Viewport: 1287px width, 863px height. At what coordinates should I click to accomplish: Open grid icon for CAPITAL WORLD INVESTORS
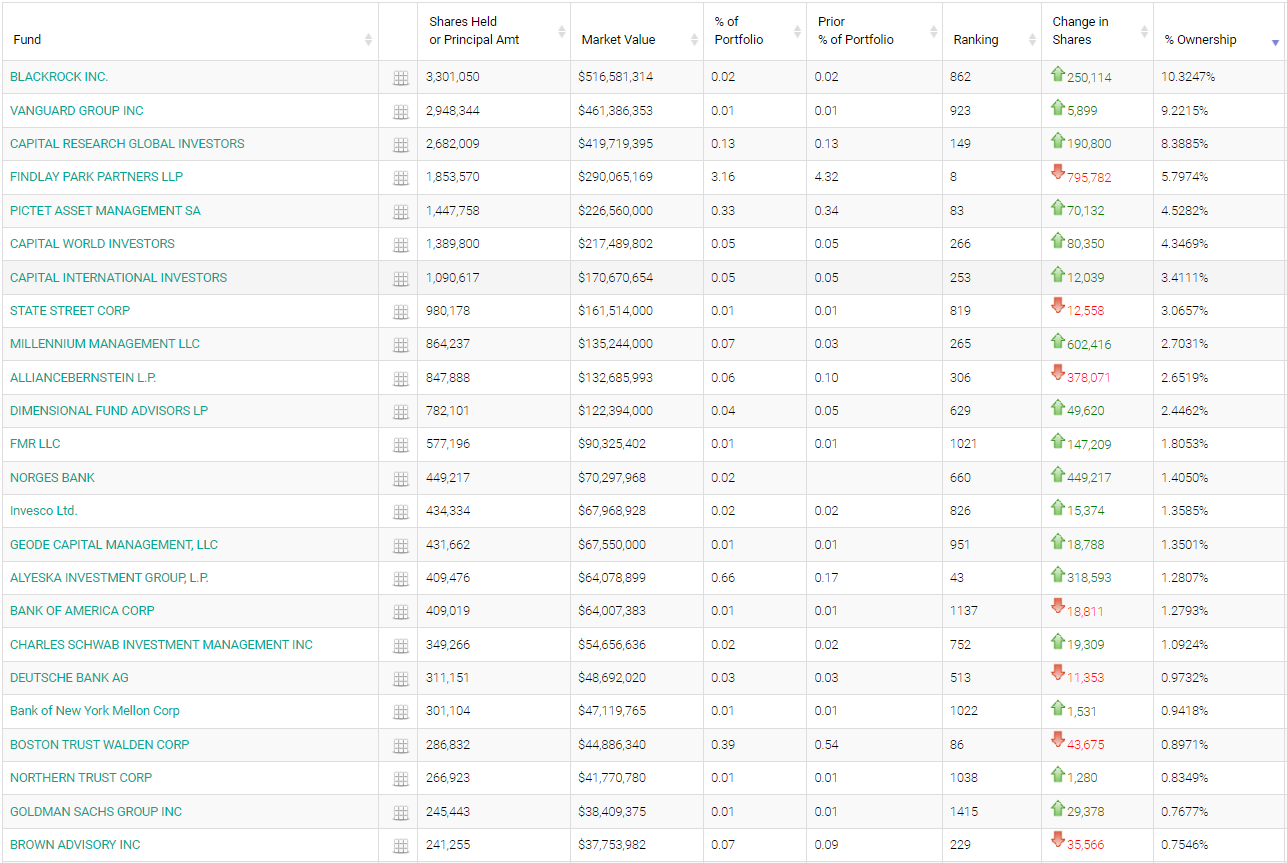tap(401, 245)
